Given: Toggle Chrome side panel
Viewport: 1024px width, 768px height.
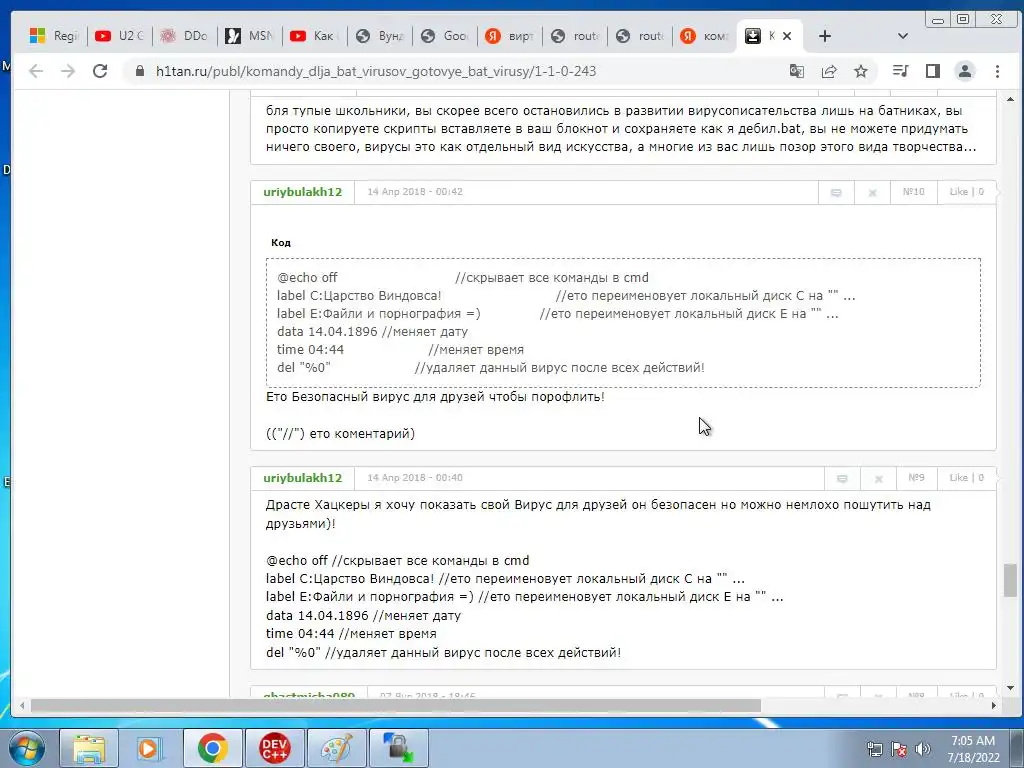Looking at the screenshot, I should (933, 71).
